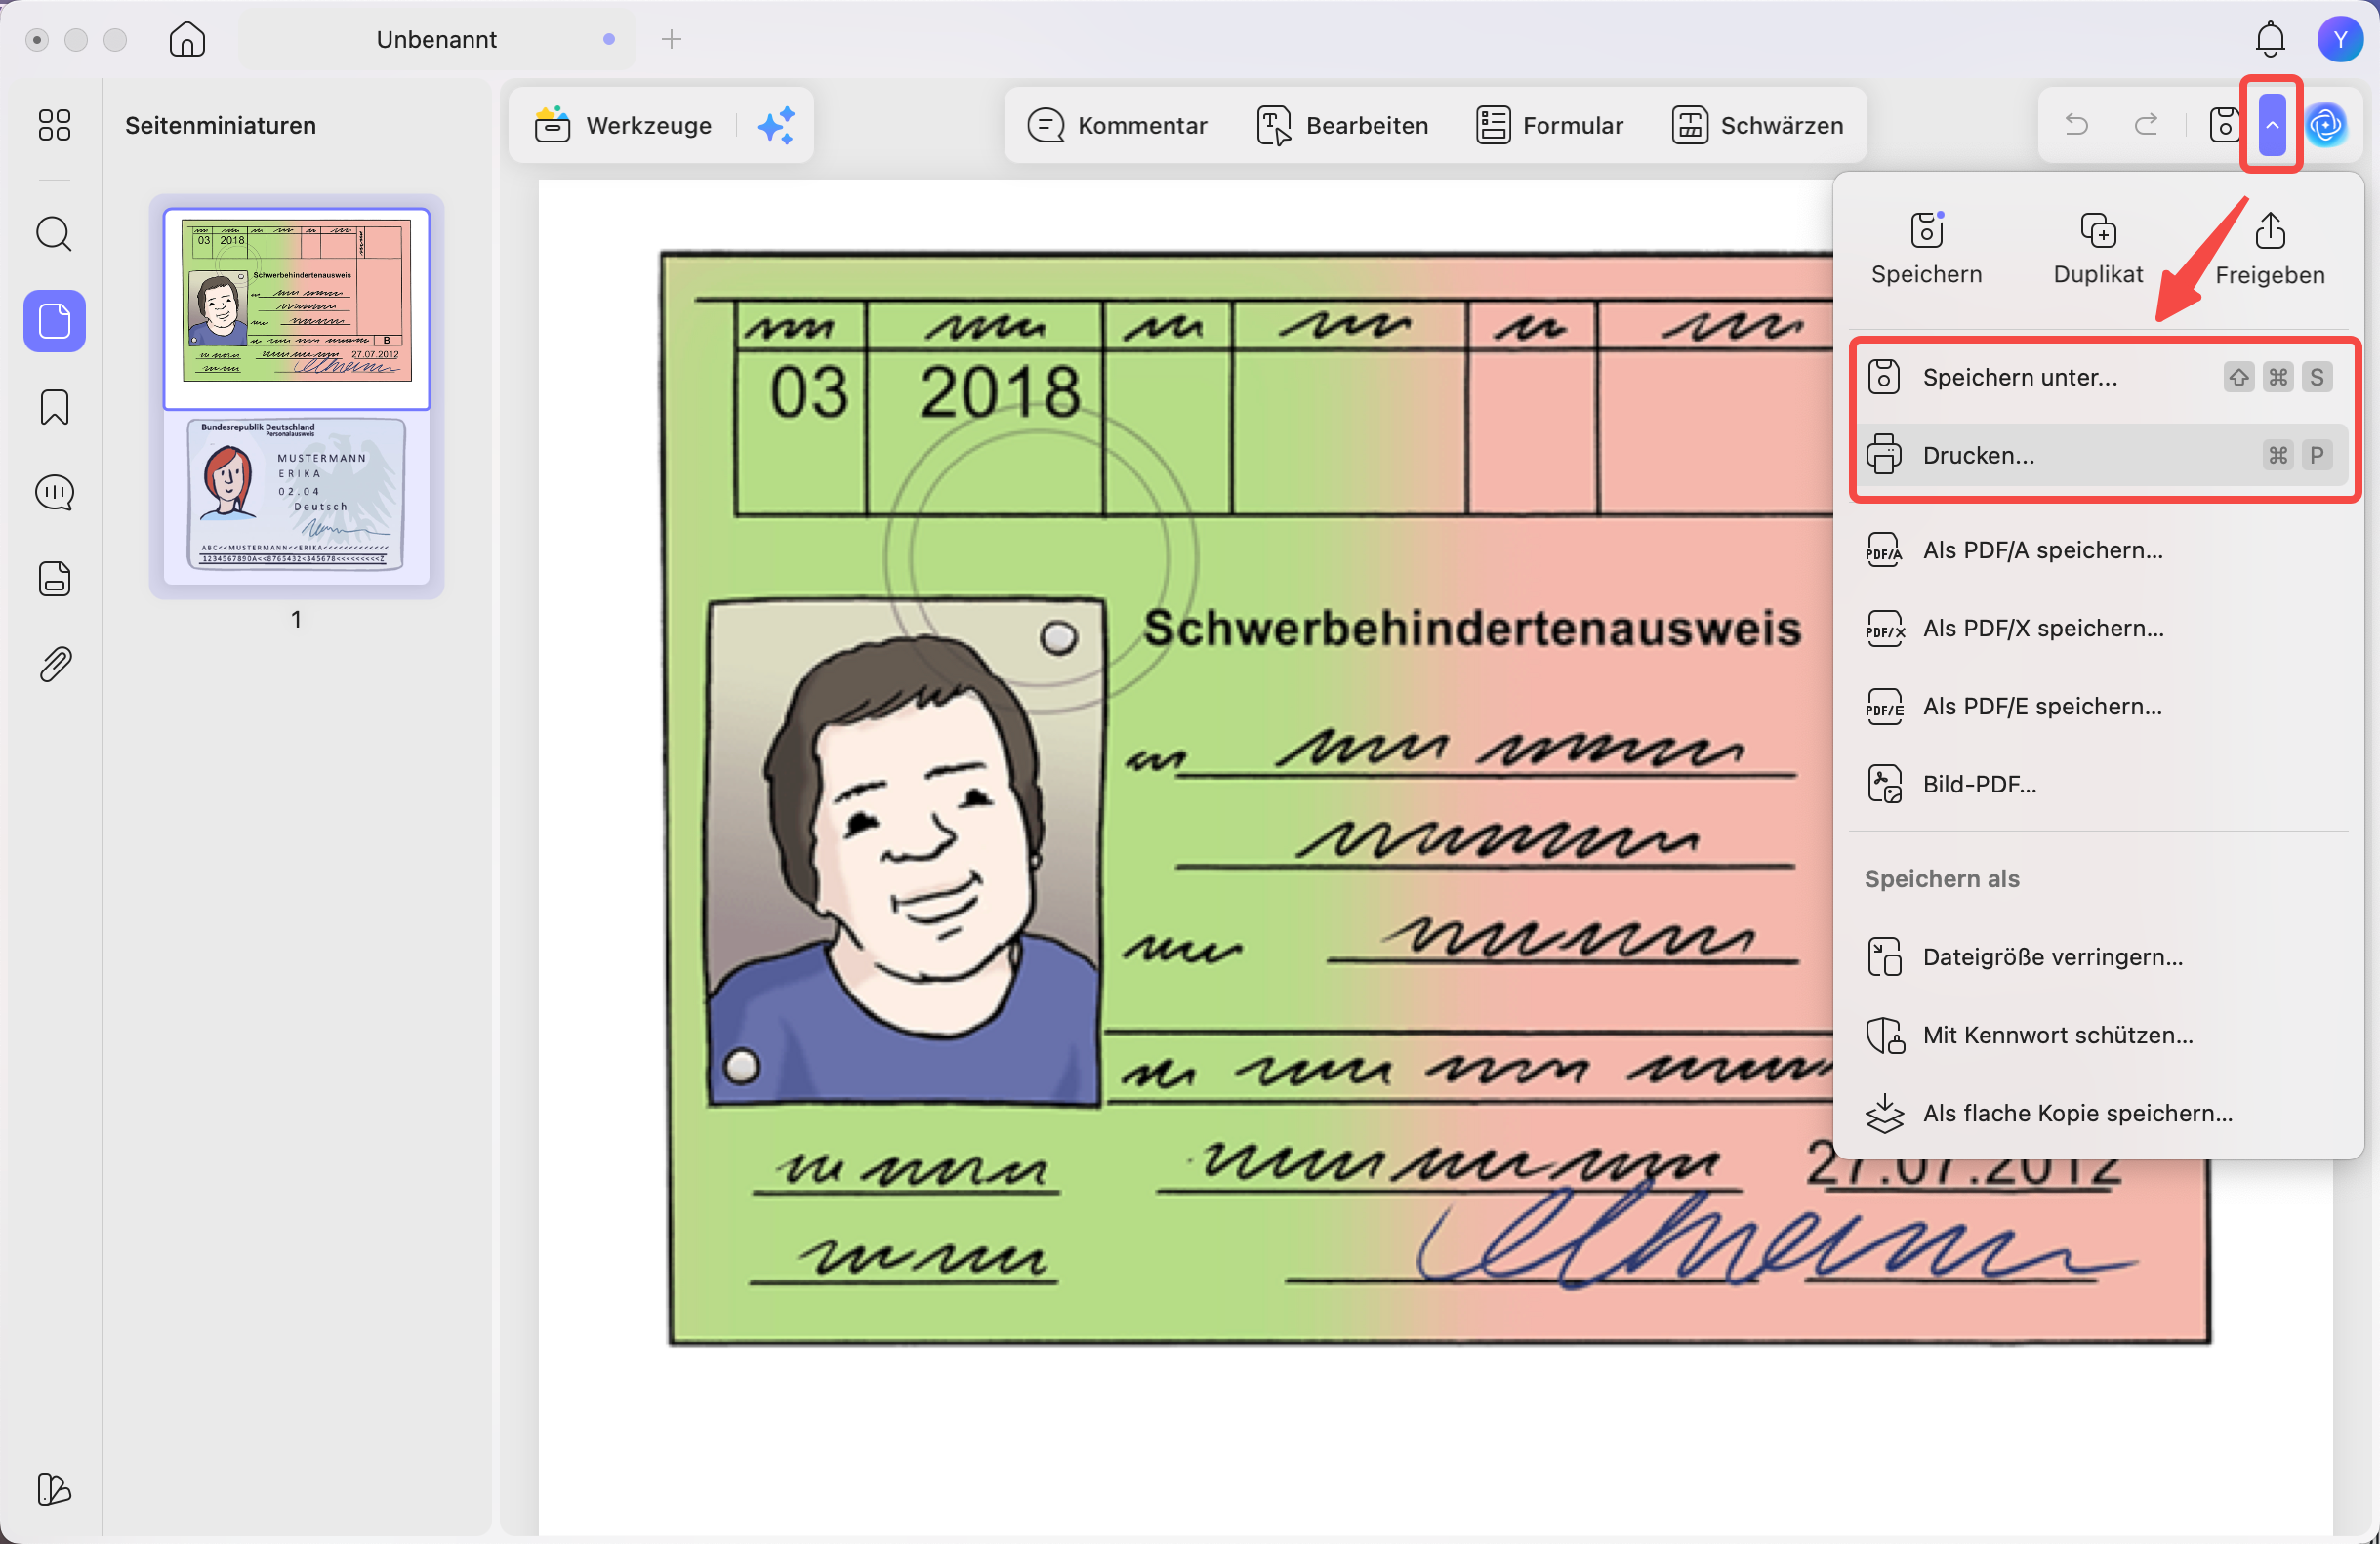
Task: Open the UPDF AI swirl icon
Action: click(2326, 125)
